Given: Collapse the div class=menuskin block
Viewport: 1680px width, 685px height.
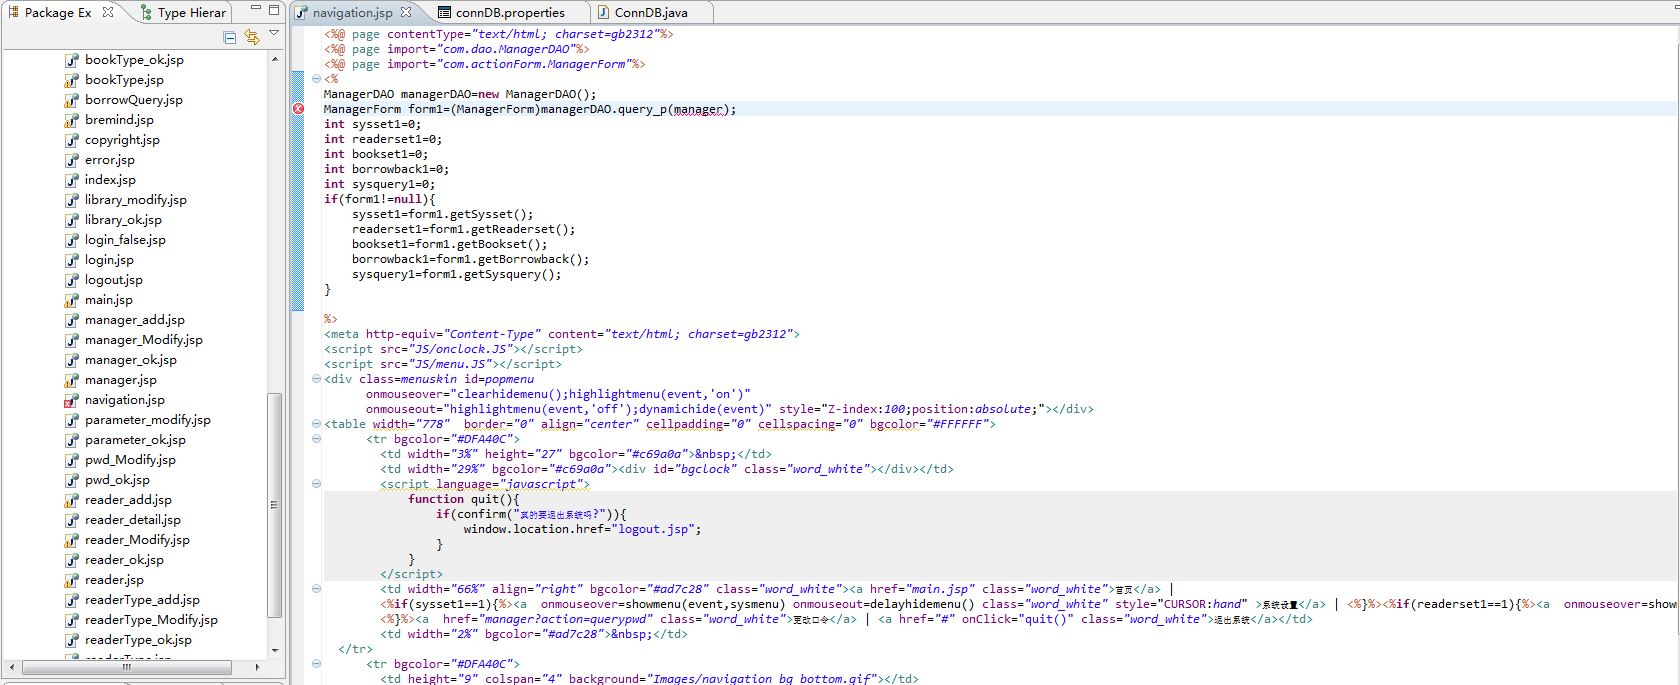Looking at the screenshot, I should click(316, 378).
